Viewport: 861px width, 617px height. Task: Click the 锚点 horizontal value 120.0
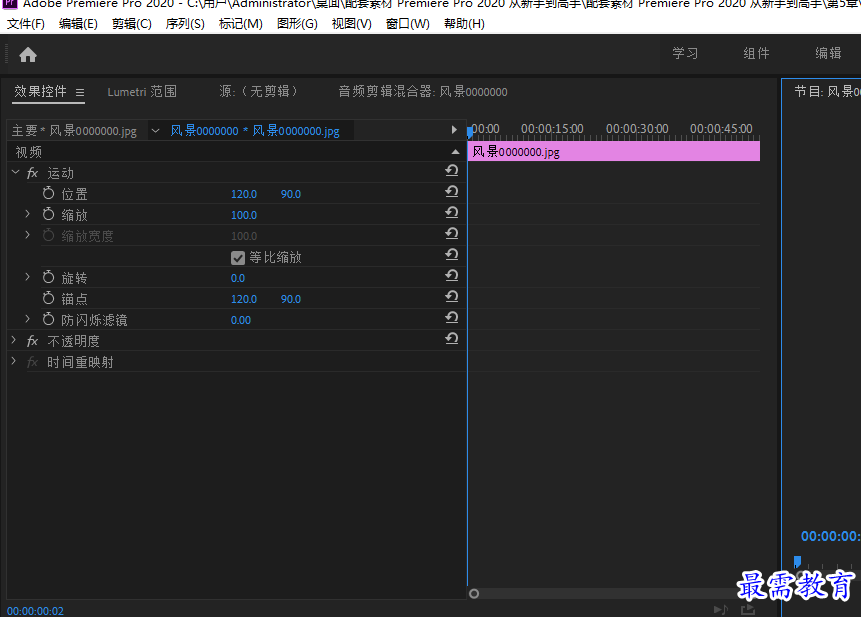(x=244, y=299)
